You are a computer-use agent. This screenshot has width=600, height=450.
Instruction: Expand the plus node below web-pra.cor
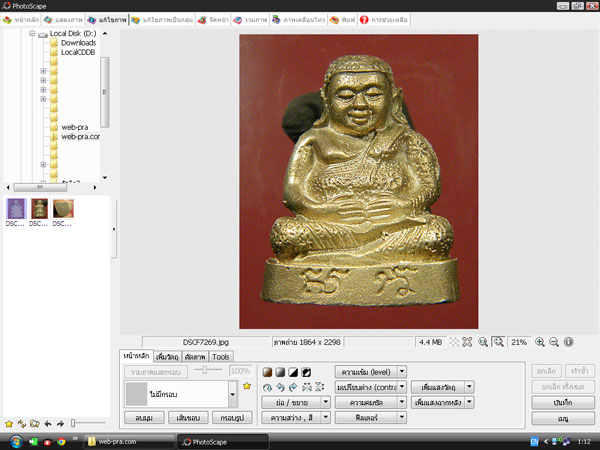coord(43,165)
